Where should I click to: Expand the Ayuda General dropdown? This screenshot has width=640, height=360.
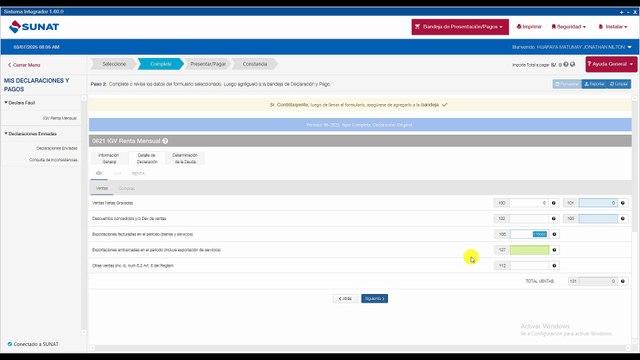pyautogui.click(x=611, y=64)
